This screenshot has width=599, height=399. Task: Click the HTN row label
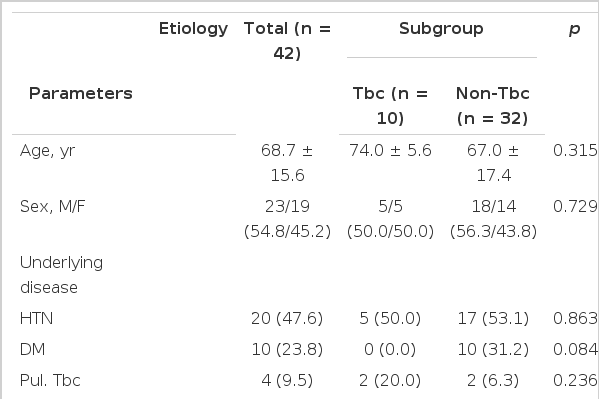36,318
